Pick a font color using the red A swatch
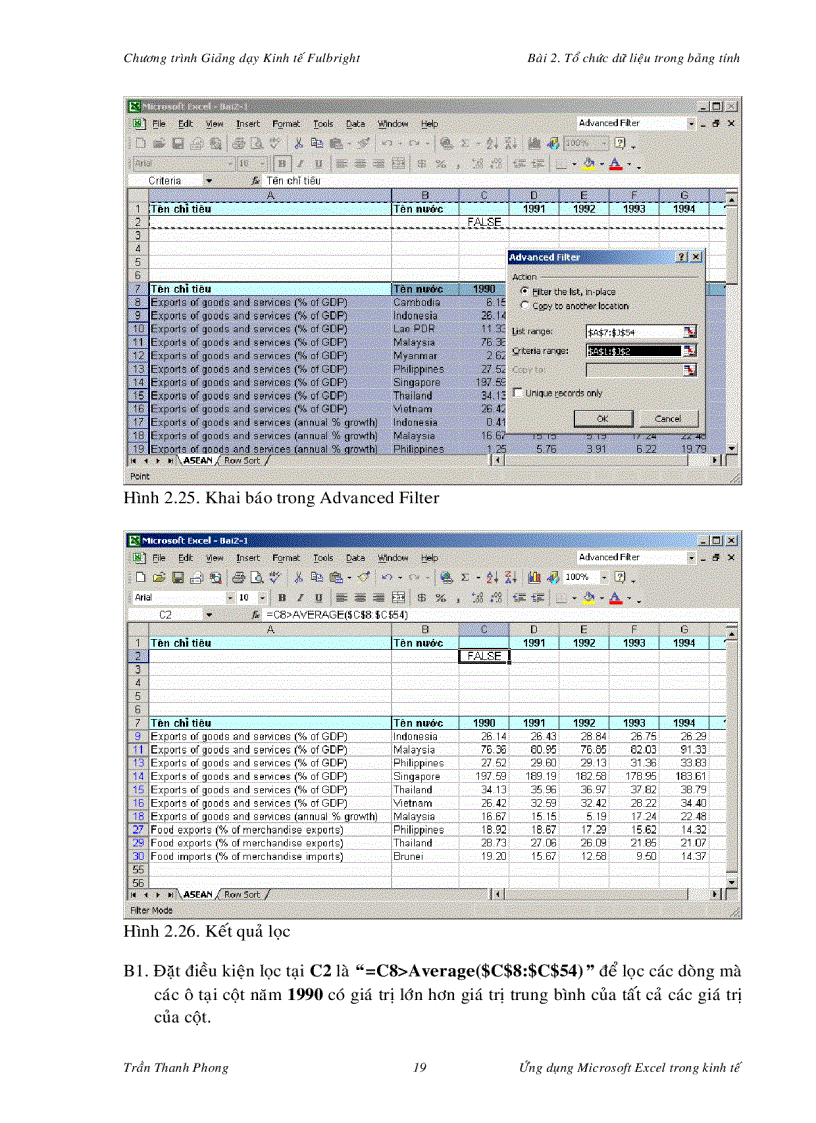The width and height of the screenshot is (816, 1123). tap(615, 163)
